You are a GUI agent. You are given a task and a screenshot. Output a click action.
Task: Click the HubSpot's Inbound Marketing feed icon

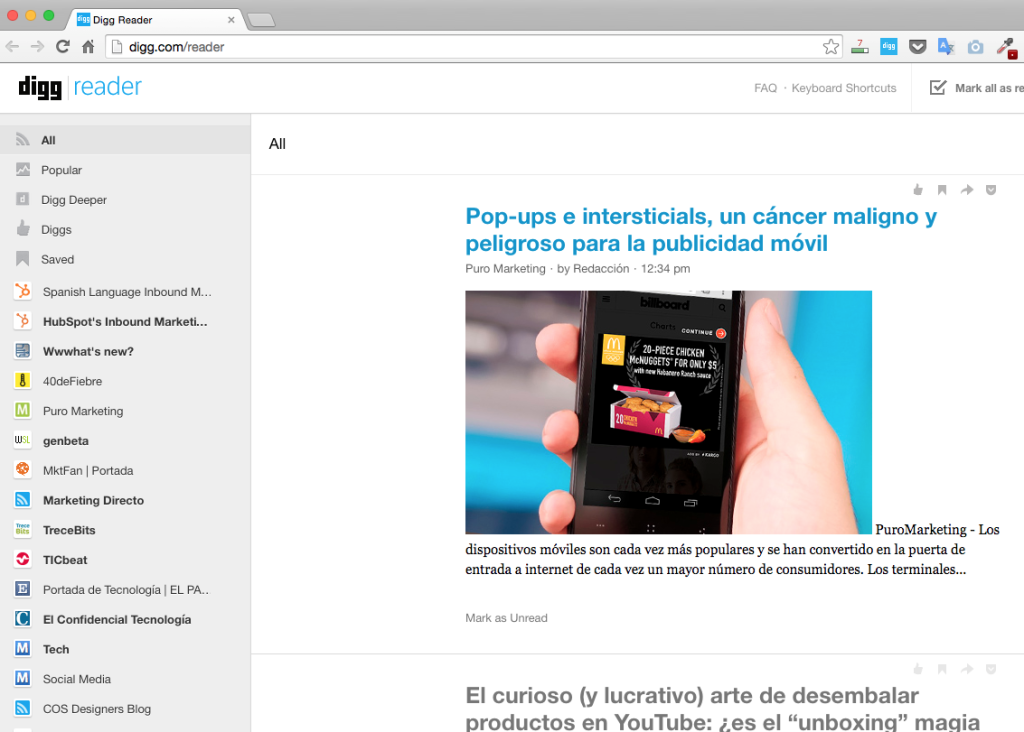(x=23, y=321)
